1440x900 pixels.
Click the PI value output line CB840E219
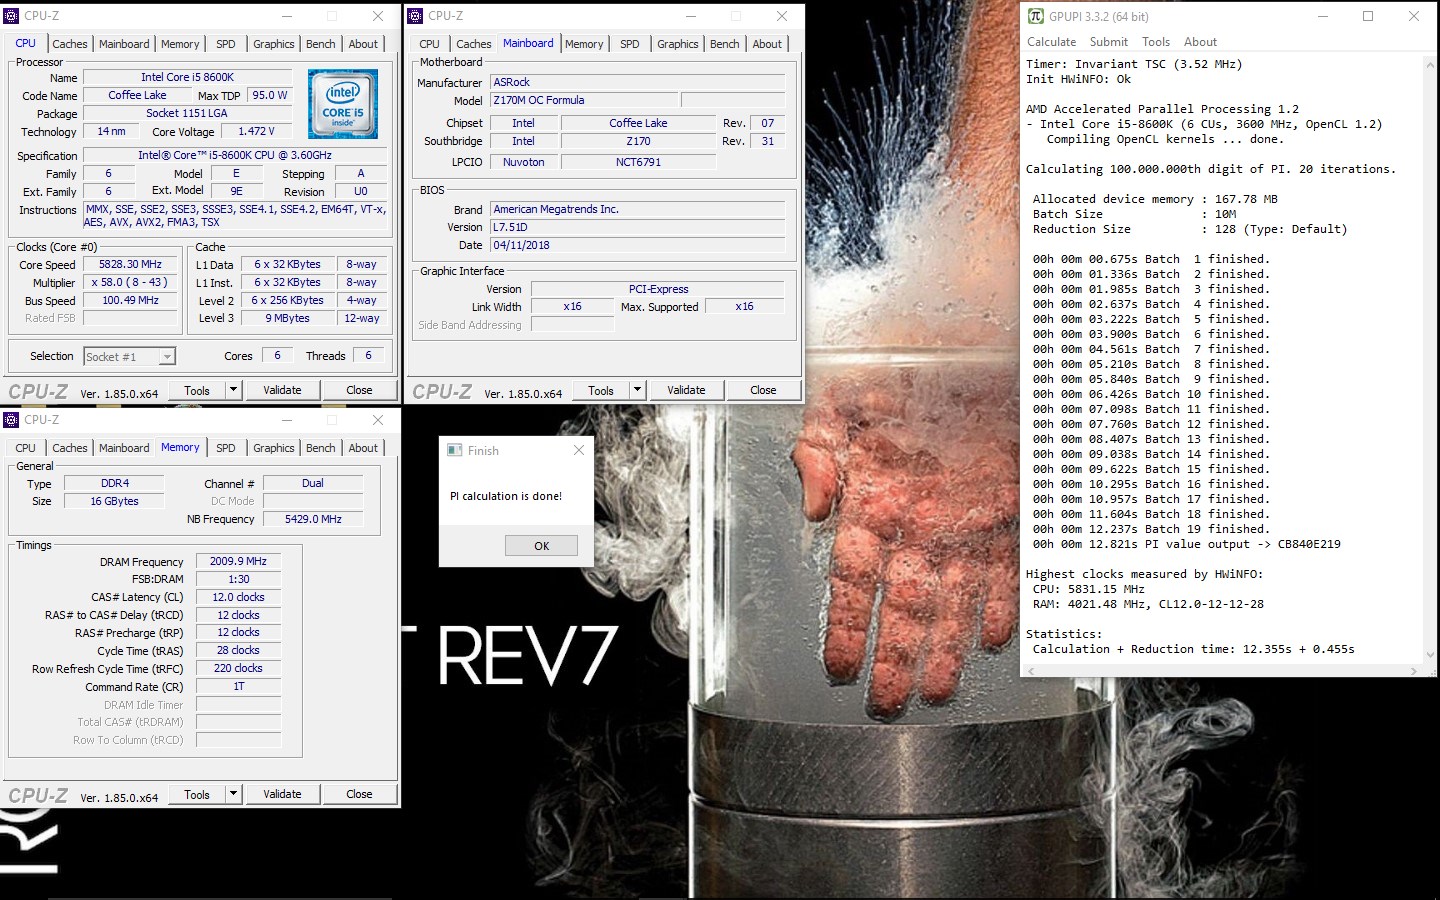click(x=1187, y=544)
